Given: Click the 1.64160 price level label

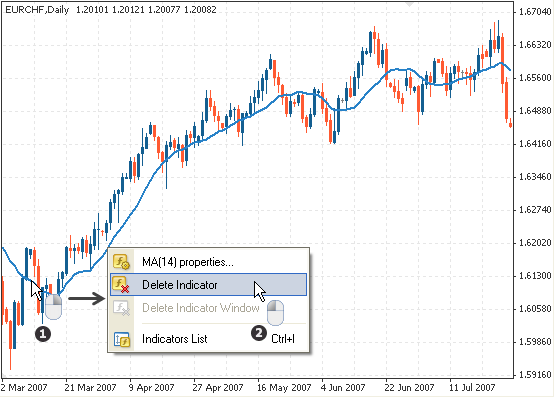Looking at the screenshot, I should point(535,144).
